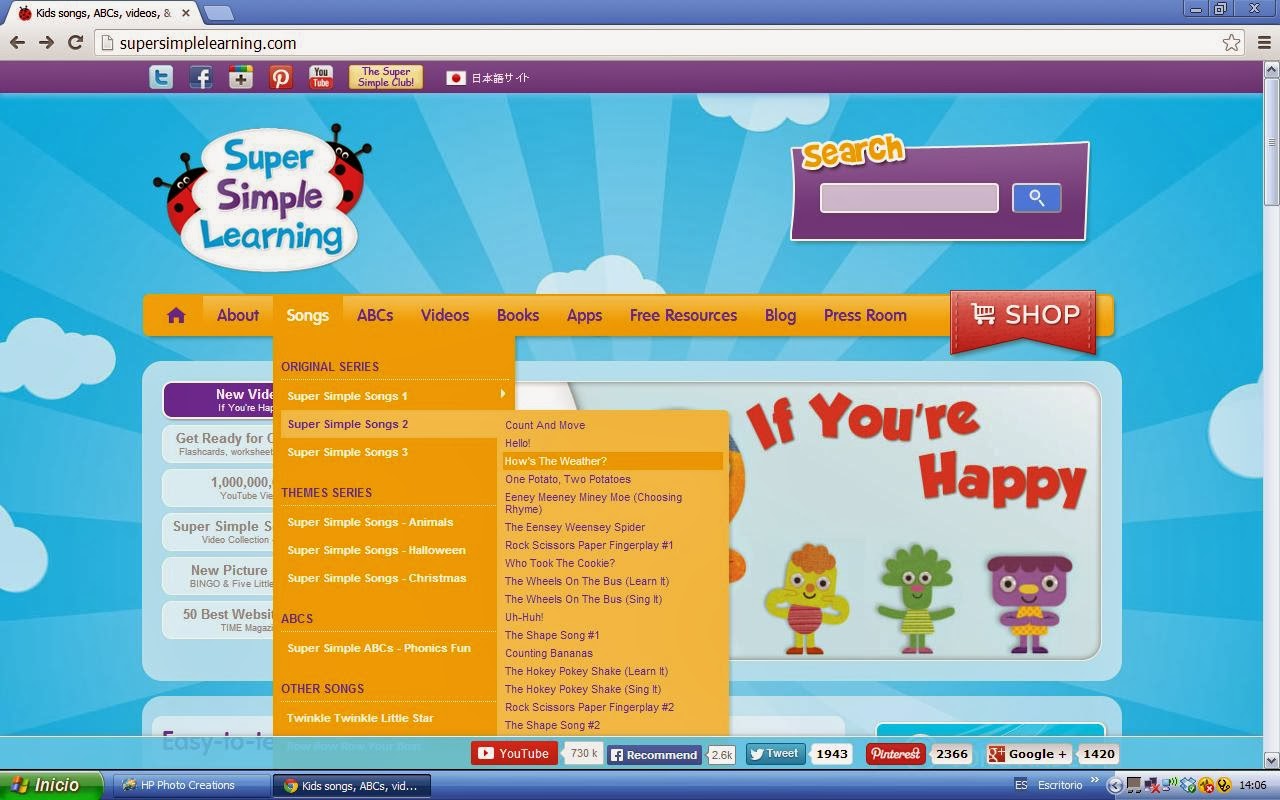
Task: Click the Facebook Recommend button
Action: (x=655, y=755)
